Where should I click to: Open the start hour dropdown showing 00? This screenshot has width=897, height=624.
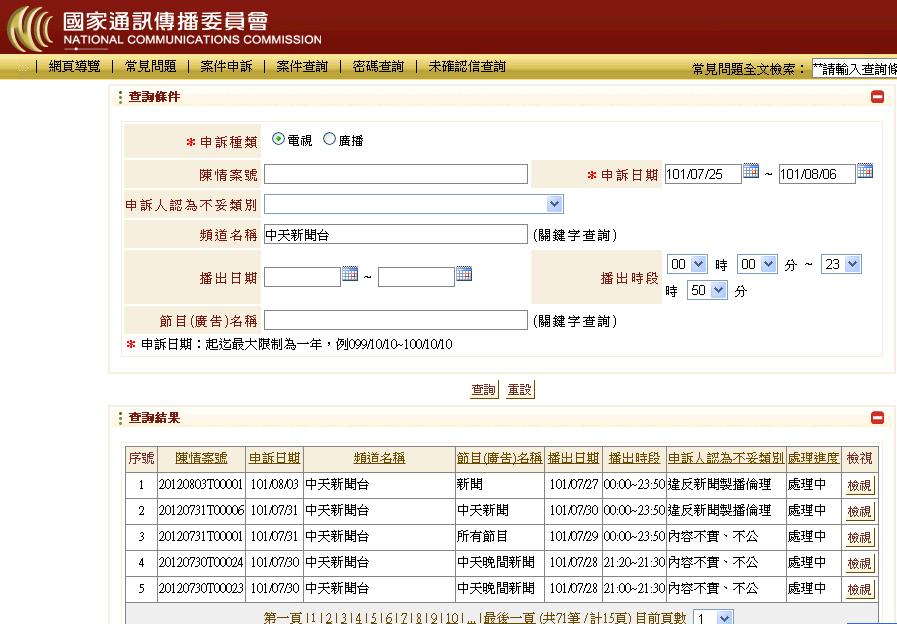(687, 264)
